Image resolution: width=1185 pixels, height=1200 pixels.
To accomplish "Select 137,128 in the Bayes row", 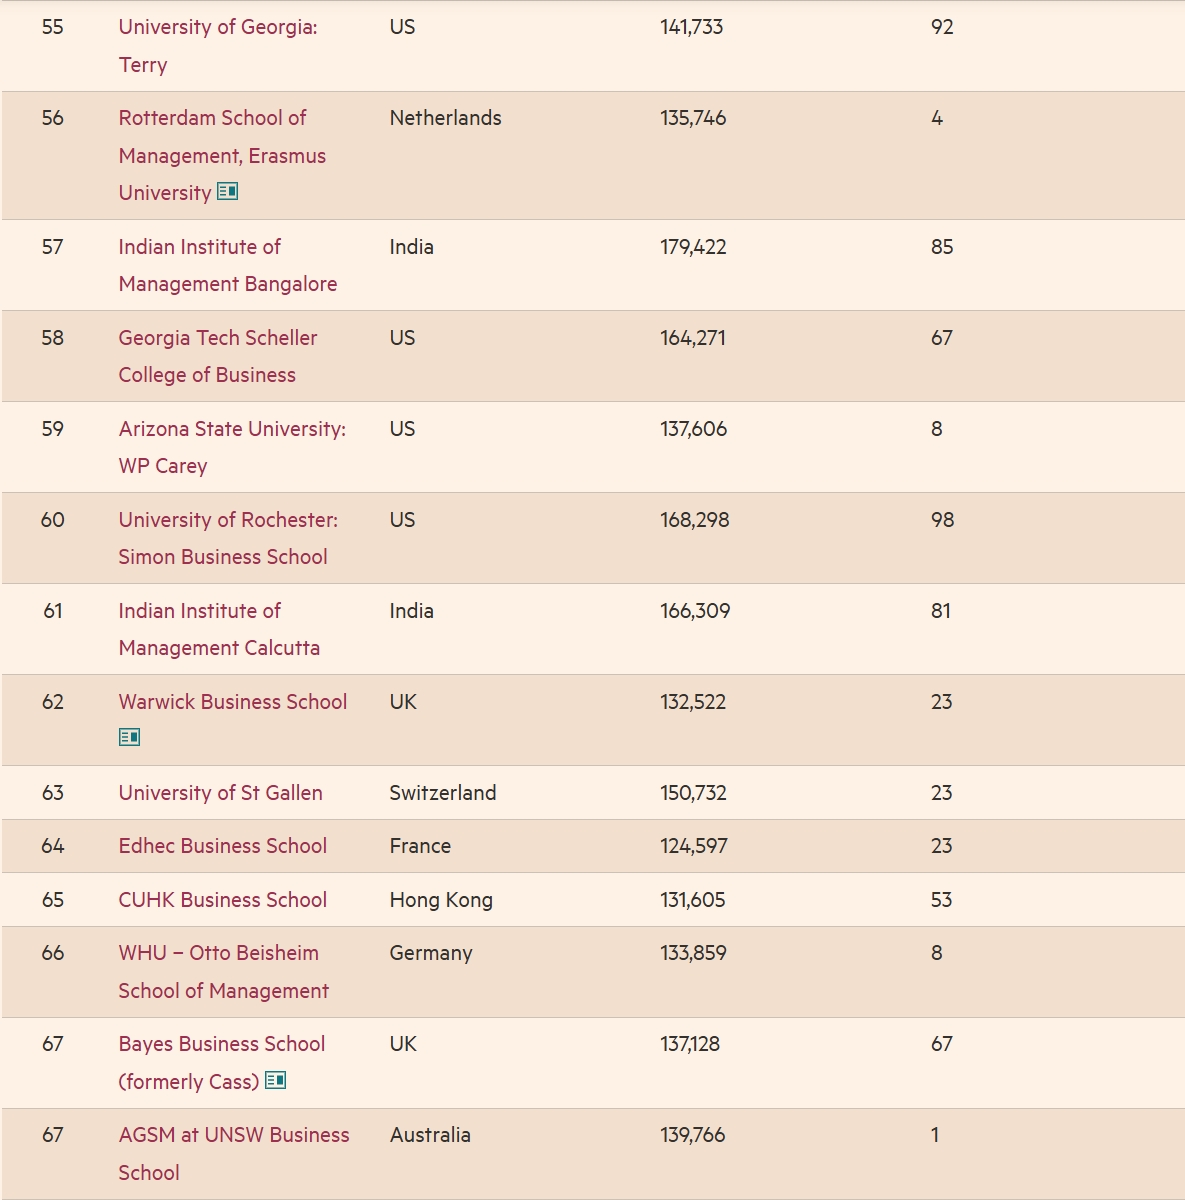I will pos(690,1044).
